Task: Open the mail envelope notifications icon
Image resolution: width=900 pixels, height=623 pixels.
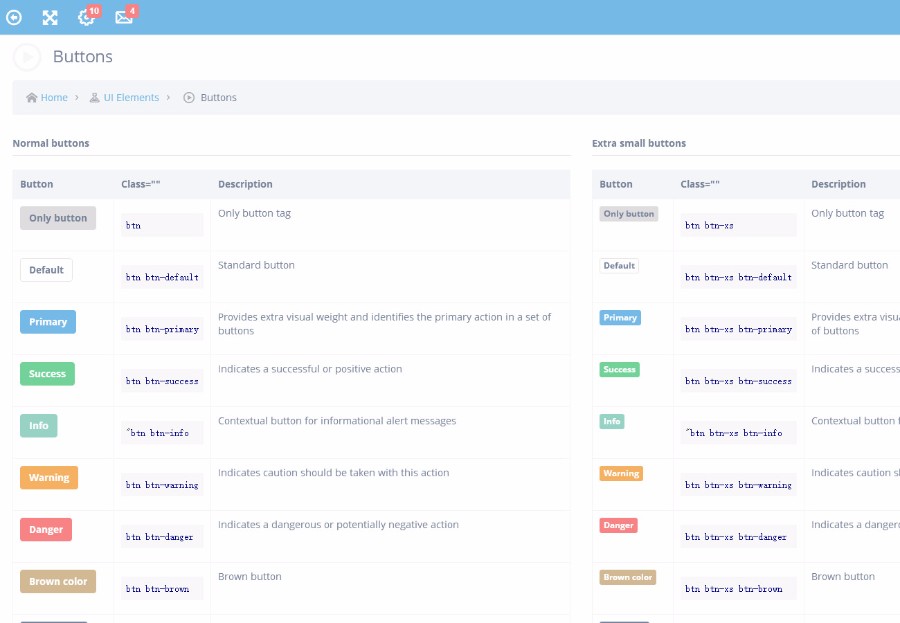Action: (x=124, y=17)
